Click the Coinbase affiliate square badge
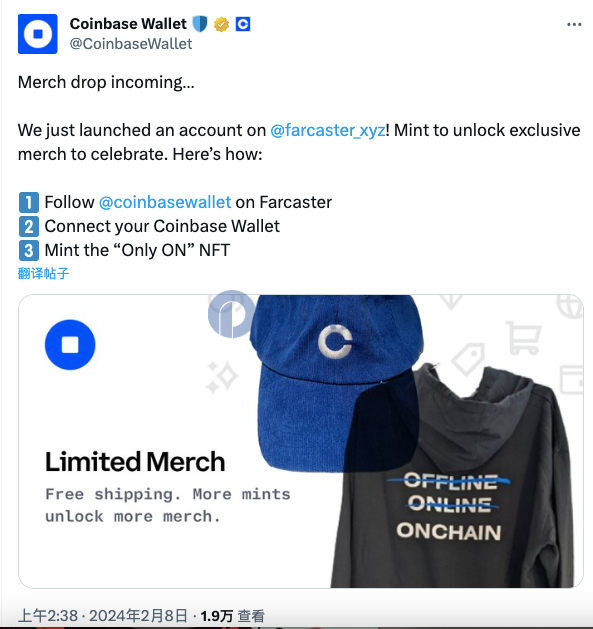This screenshot has height=629, width=593. (242, 24)
